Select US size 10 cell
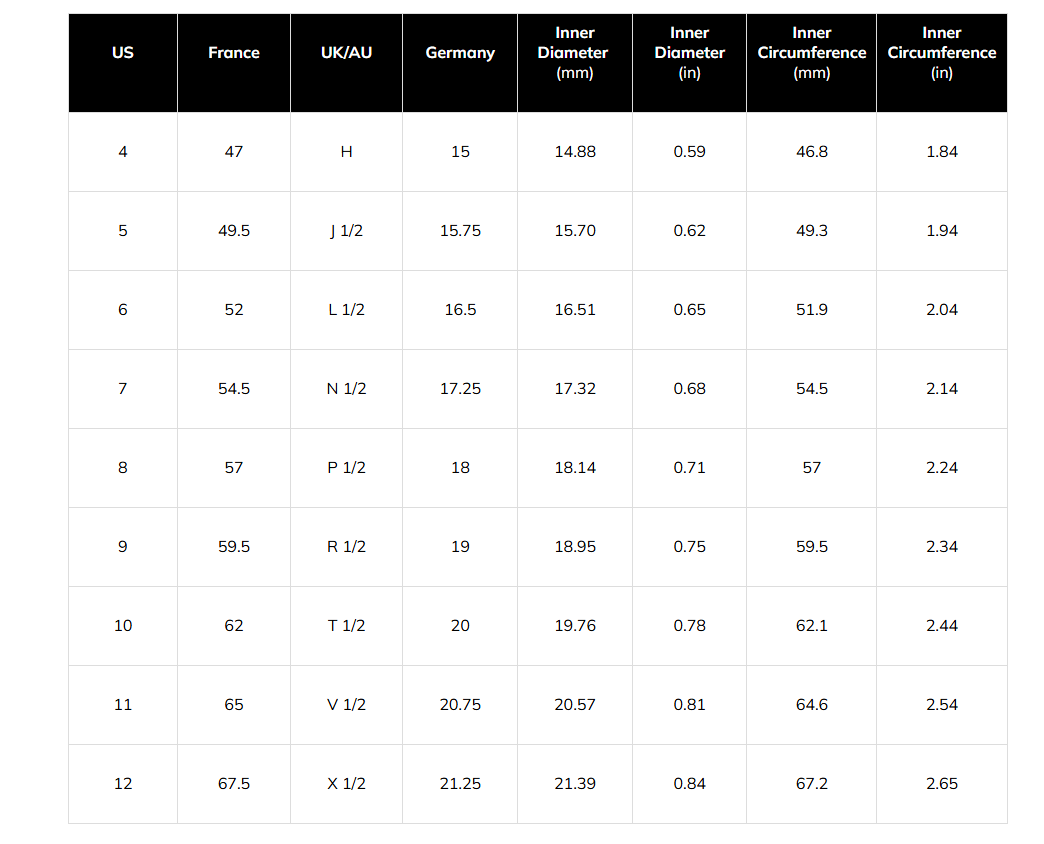The height and width of the screenshot is (844, 1044). pos(123,626)
